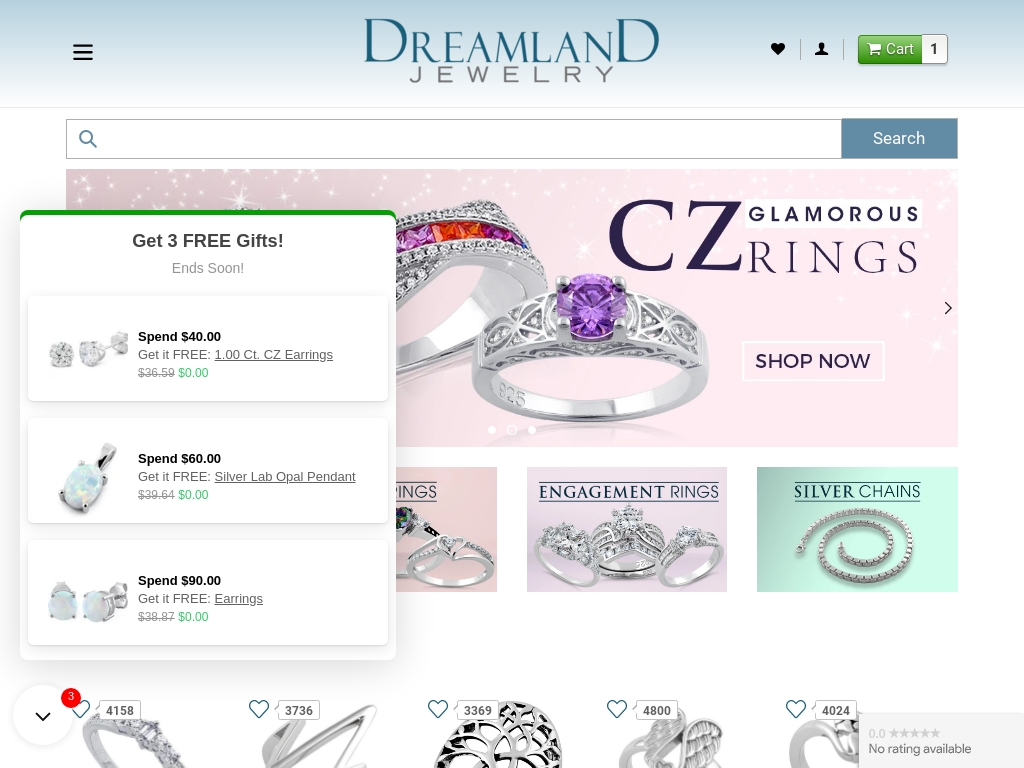Click SHOP NOW on CZ Rings banner
This screenshot has width=1024, height=768.
[x=813, y=361]
